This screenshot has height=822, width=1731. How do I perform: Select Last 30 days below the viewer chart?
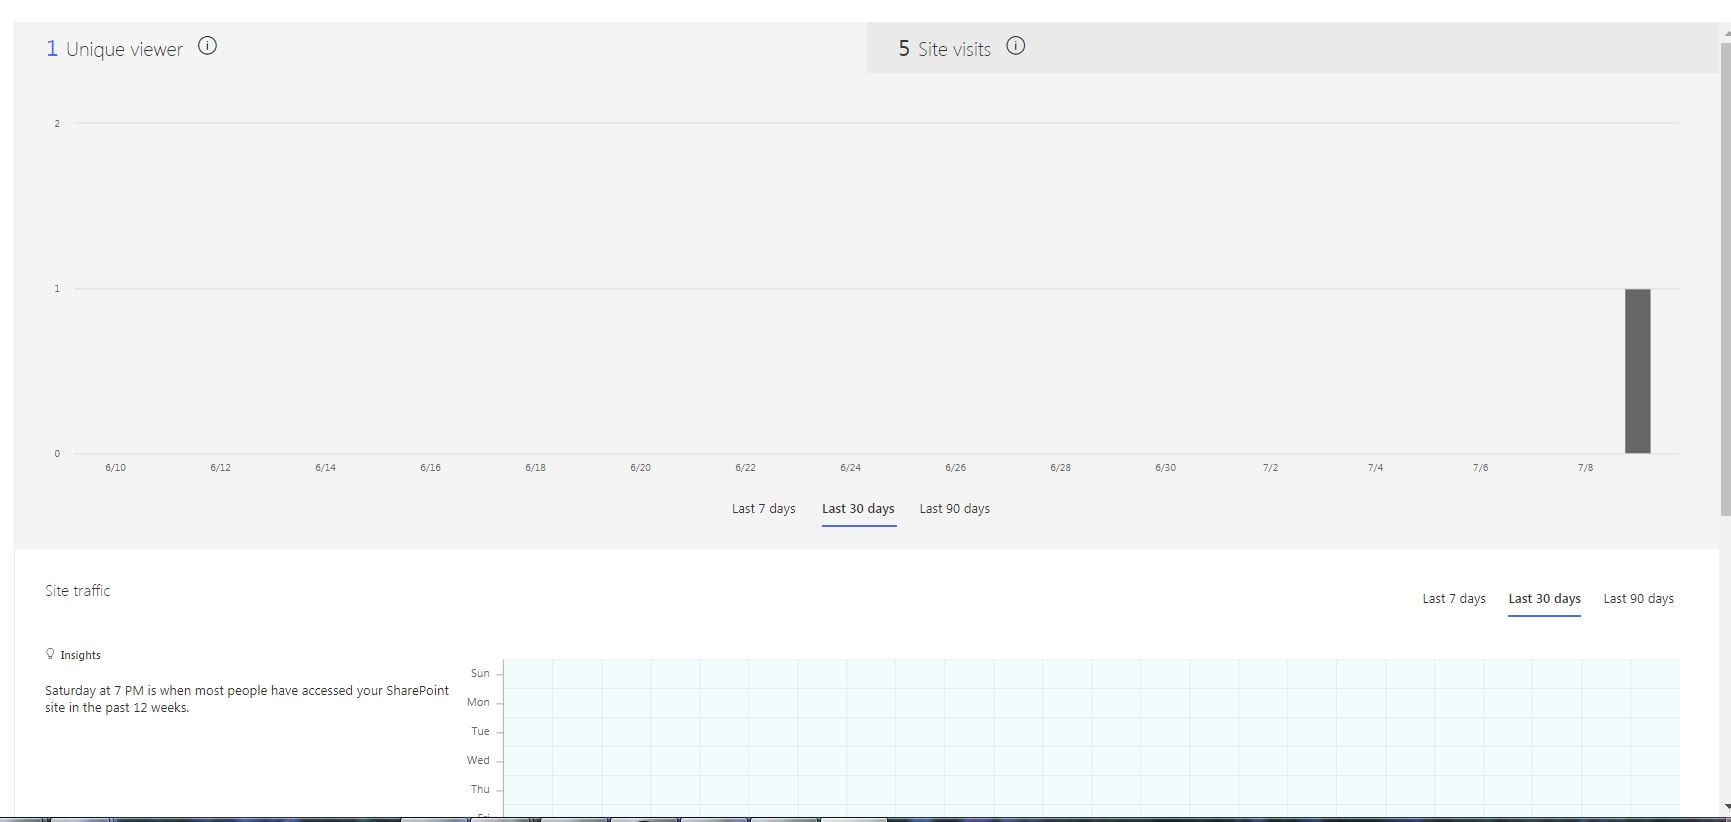tap(858, 509)
